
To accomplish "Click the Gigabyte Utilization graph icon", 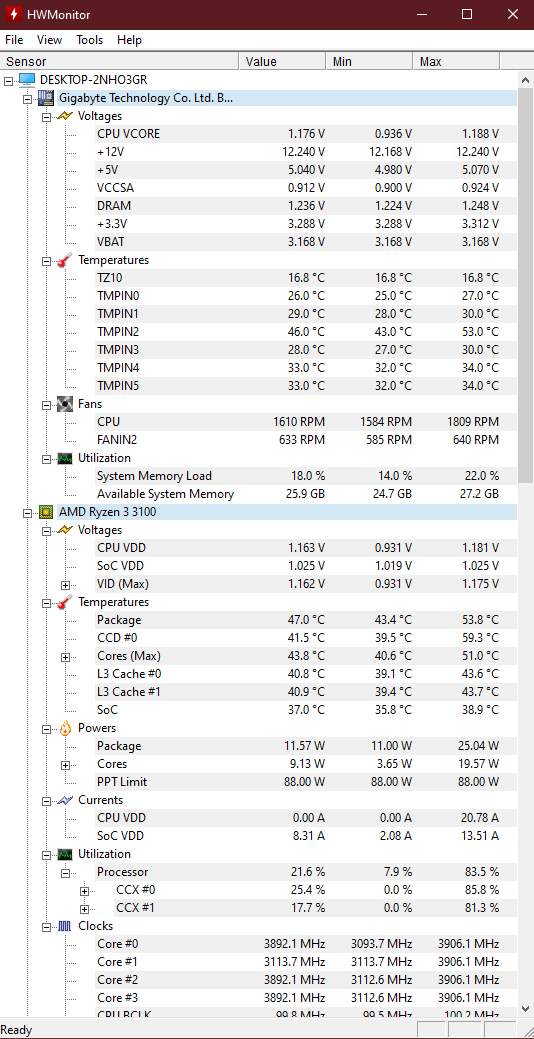I will click(65, 458).
